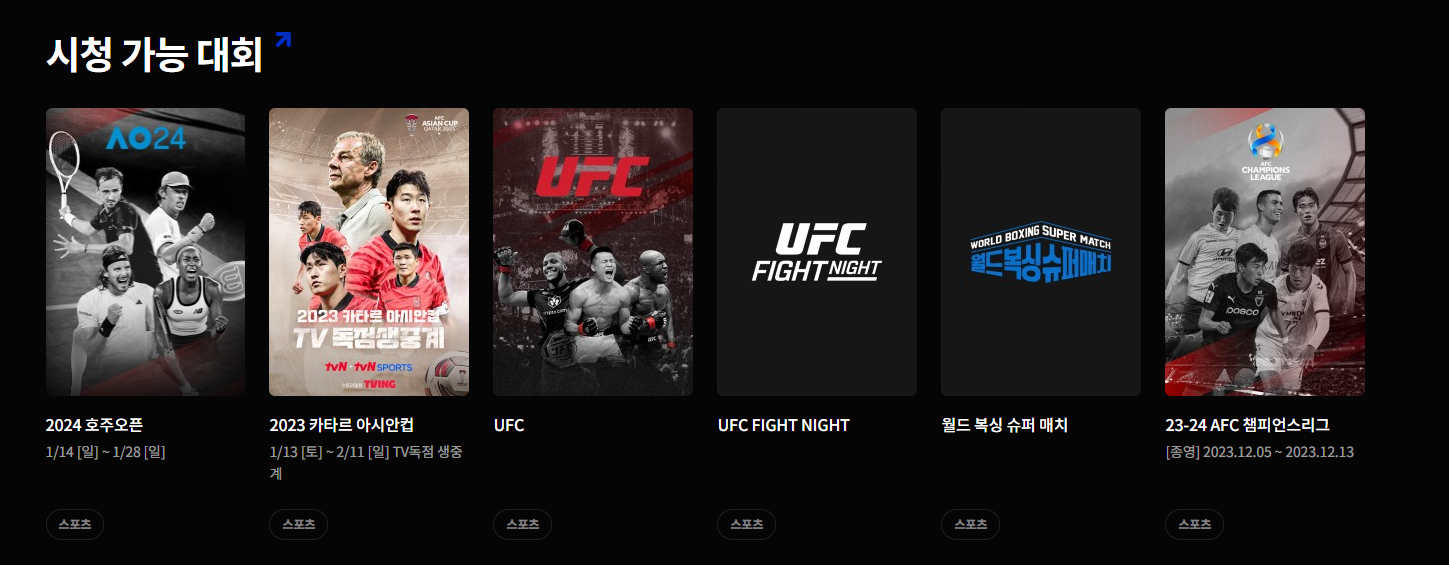The height and width of the screenshot is (565, 1449).
Task: Click the UFC Fight Night logo tile
Action: pos(817,252)
